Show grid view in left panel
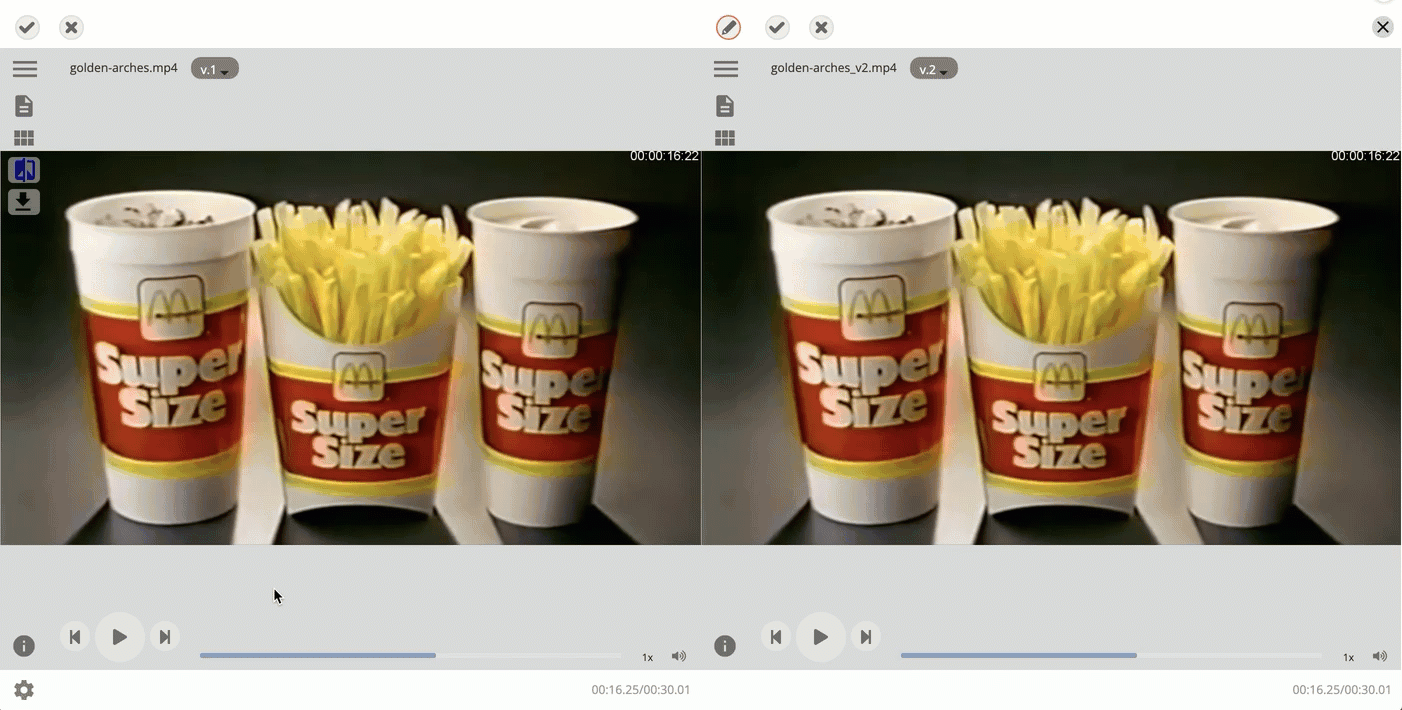Screen dimensions: 1402x710 24,138
